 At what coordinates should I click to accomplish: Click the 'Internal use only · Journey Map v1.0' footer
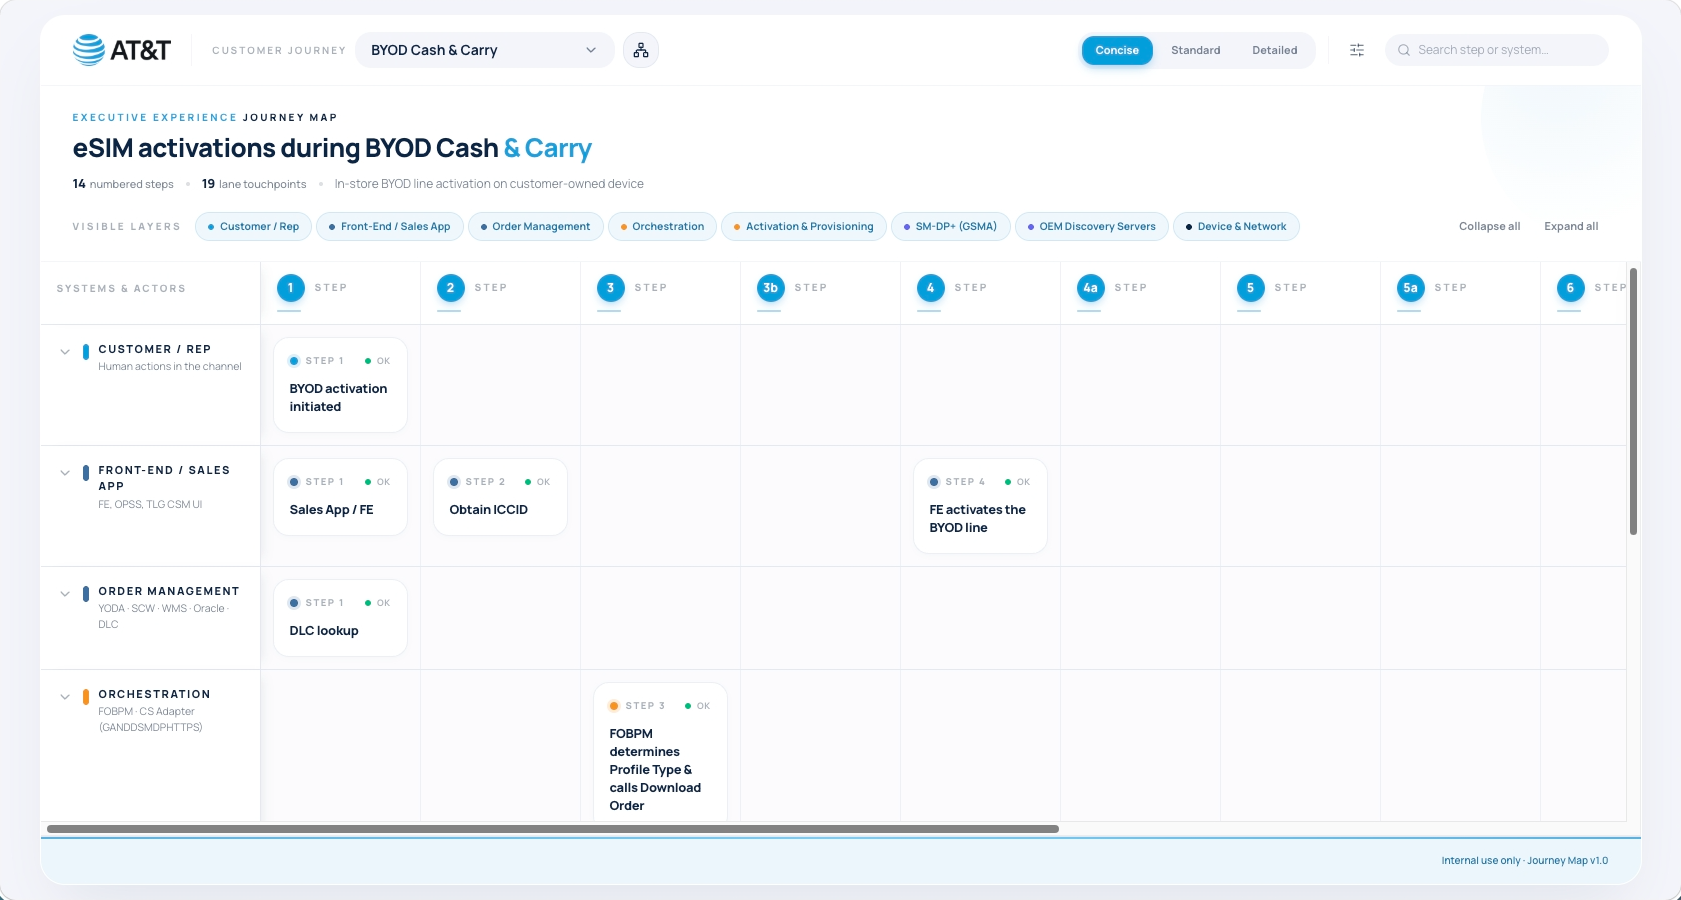click(1524, 861)
